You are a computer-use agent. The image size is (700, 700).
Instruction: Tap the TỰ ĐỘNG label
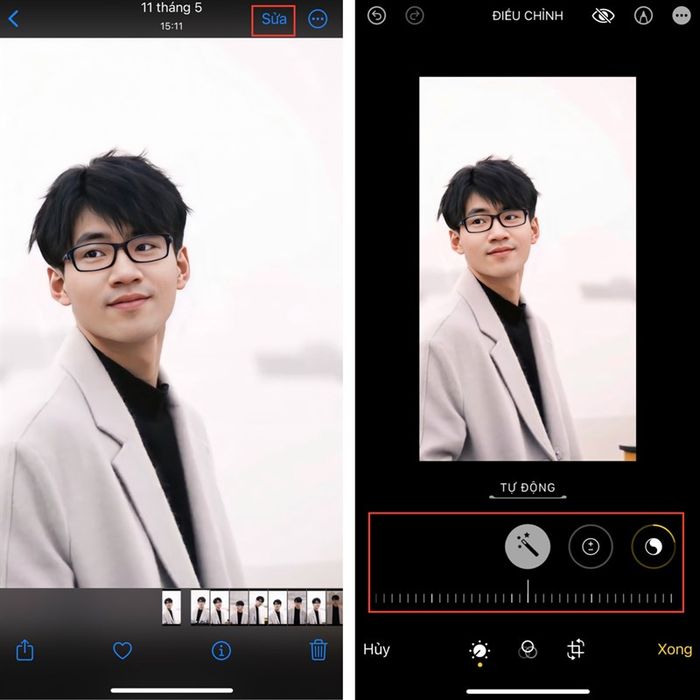click(x=528, y=487)
